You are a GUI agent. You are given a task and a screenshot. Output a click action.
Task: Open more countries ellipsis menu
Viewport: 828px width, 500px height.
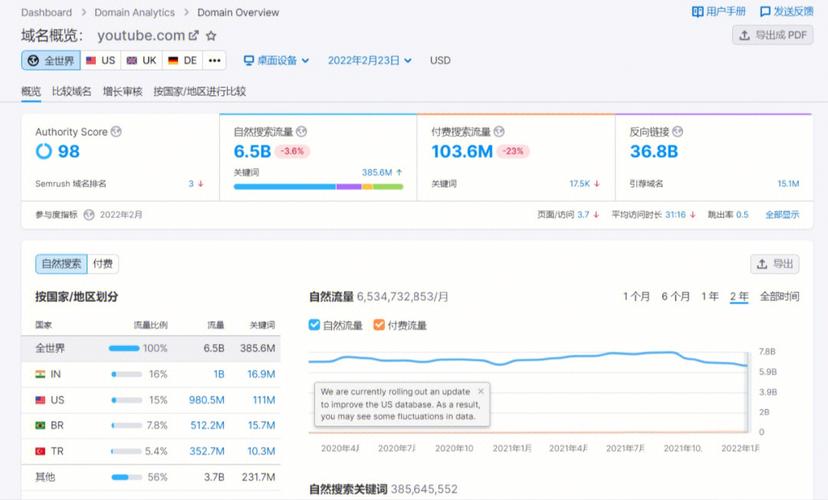(214, 60)
